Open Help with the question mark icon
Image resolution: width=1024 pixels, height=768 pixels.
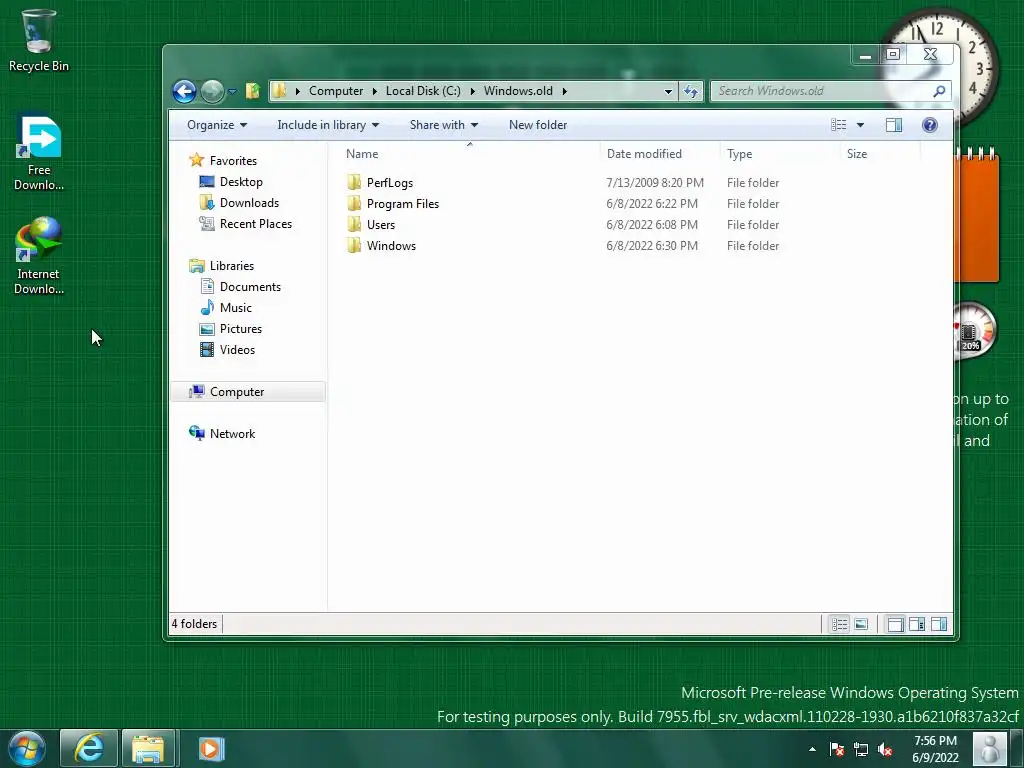click(930, 125)
